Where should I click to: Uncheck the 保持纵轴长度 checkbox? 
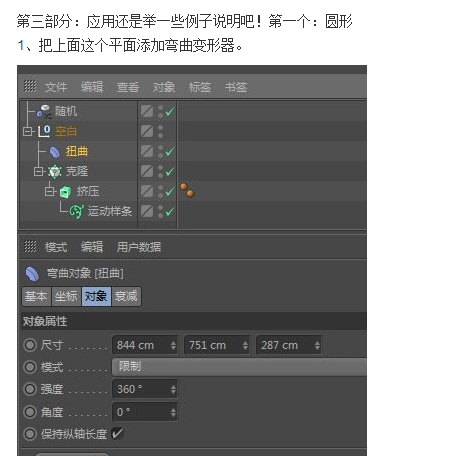click(x=117, y=433)
